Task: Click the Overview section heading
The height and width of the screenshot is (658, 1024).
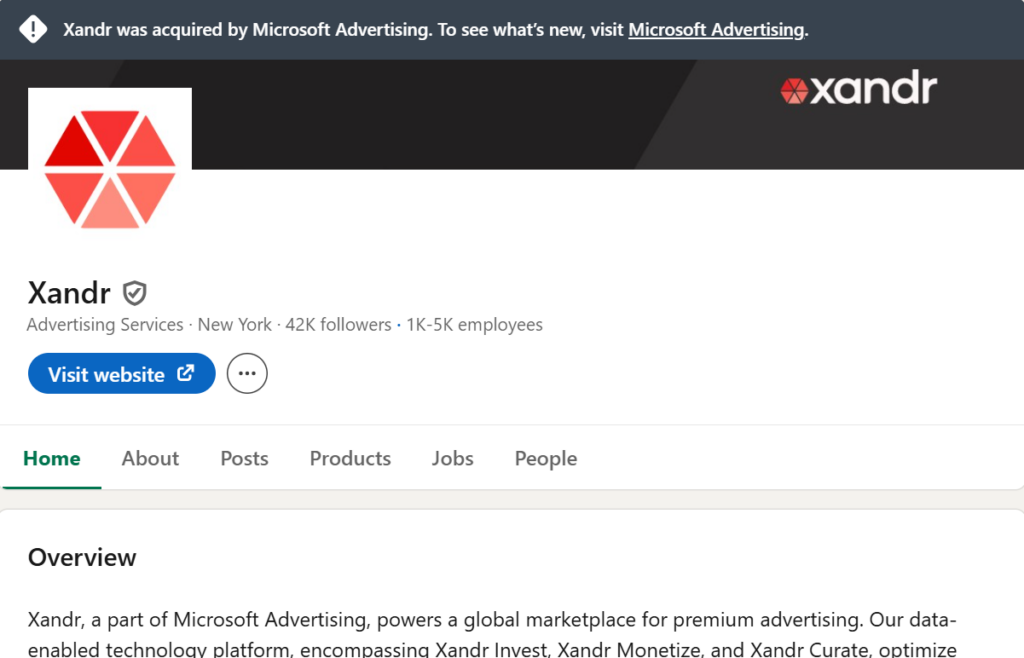Action: [x=82, y=557]
